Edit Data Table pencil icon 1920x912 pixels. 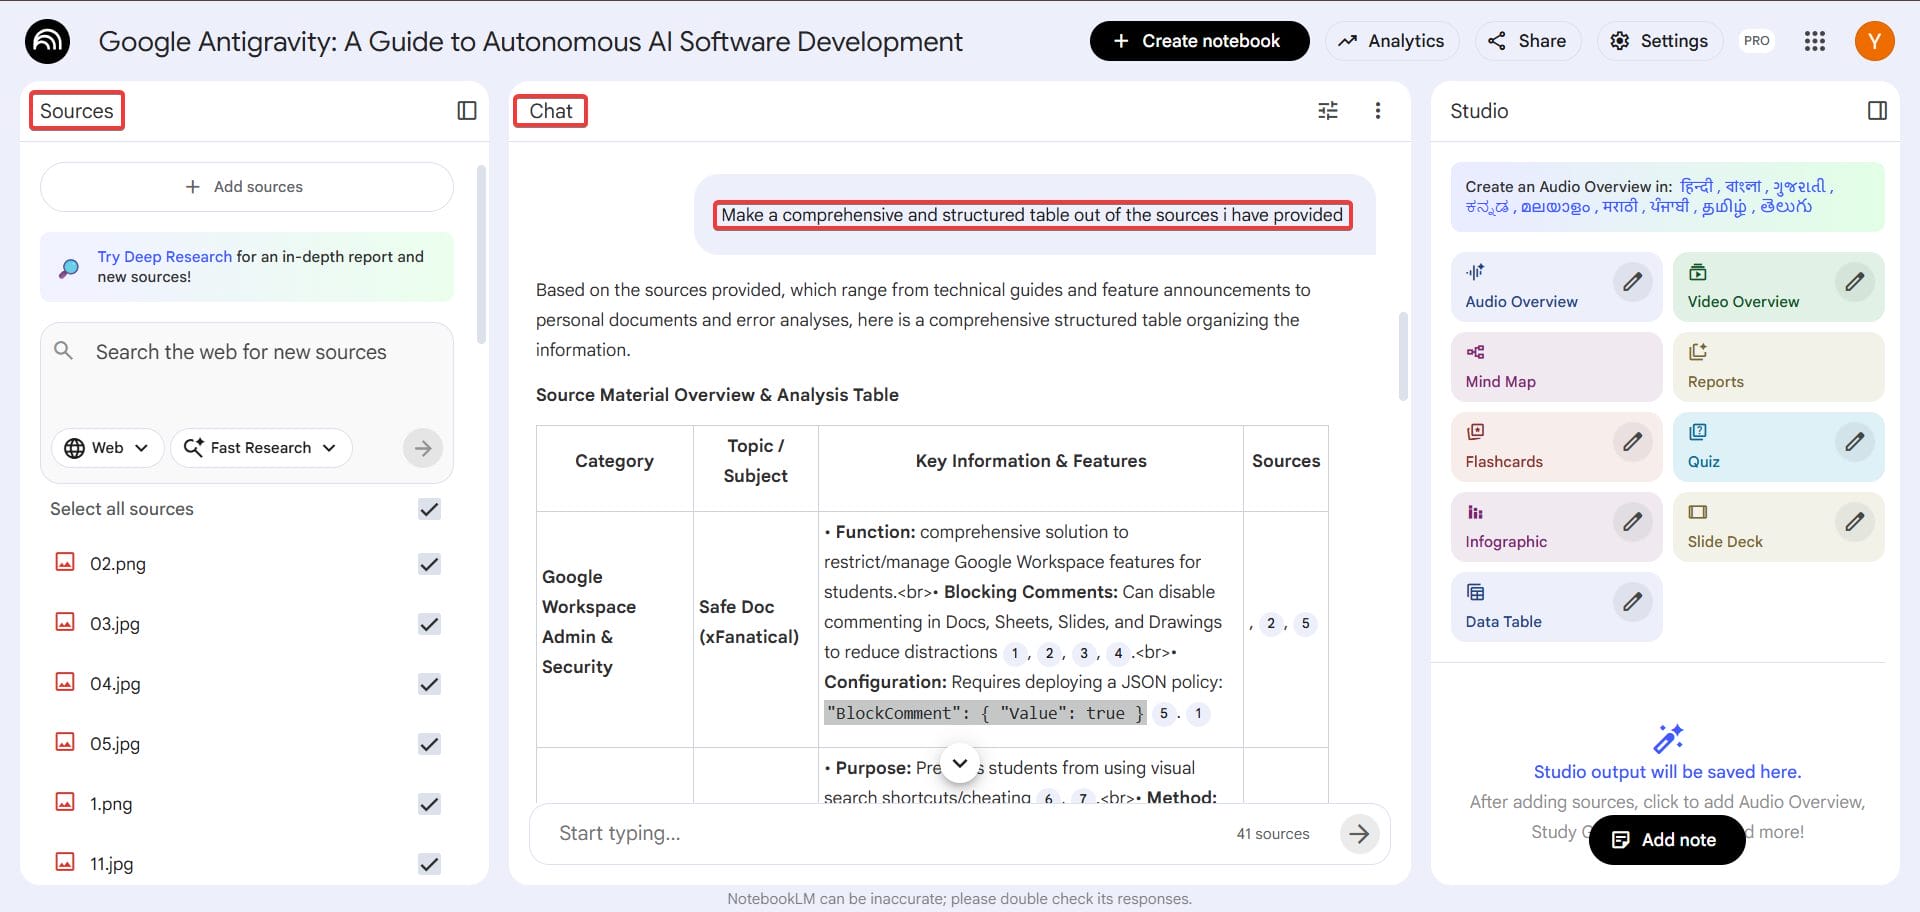(x=1632, y=602)
